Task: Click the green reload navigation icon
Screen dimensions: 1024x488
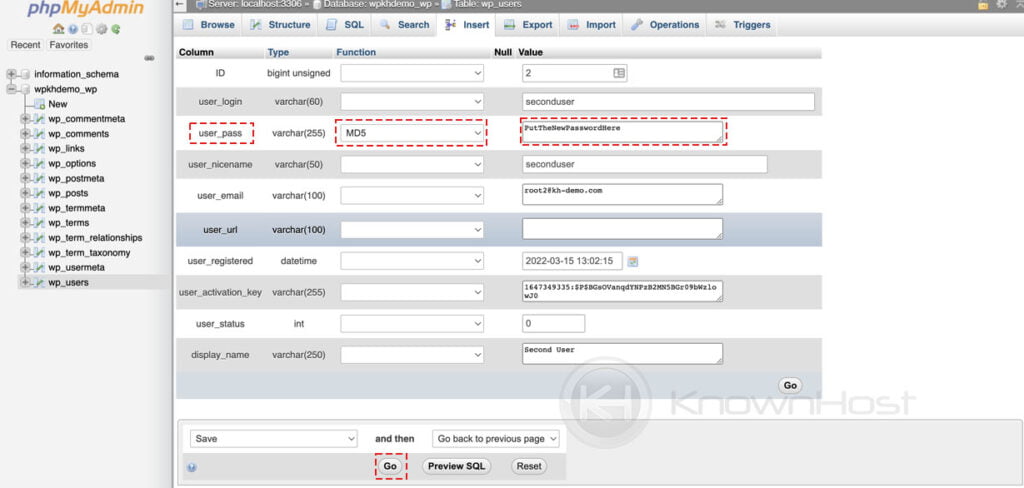Action: click(x=116, y=29)
